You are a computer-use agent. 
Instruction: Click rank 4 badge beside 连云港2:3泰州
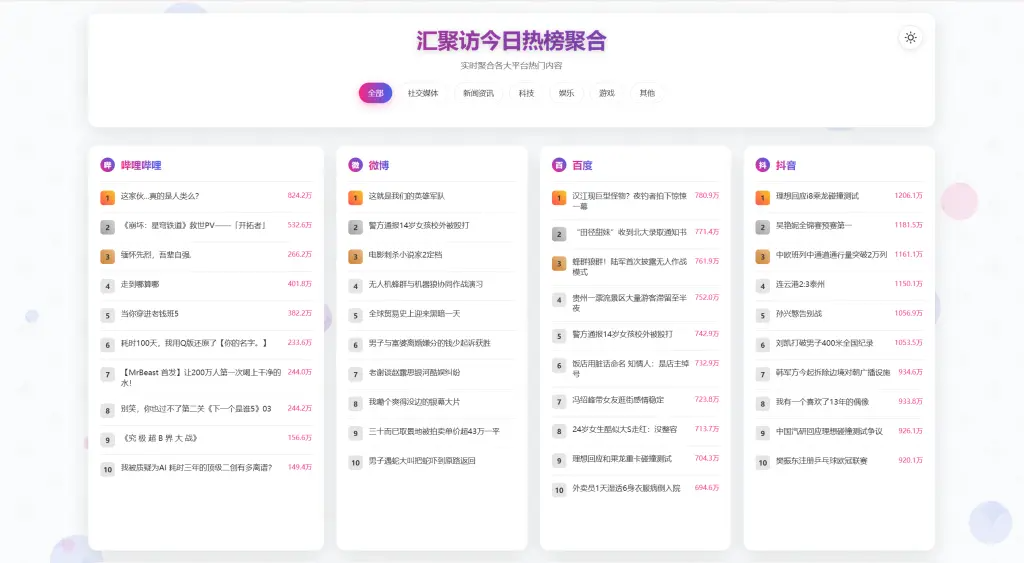point(763,286)
